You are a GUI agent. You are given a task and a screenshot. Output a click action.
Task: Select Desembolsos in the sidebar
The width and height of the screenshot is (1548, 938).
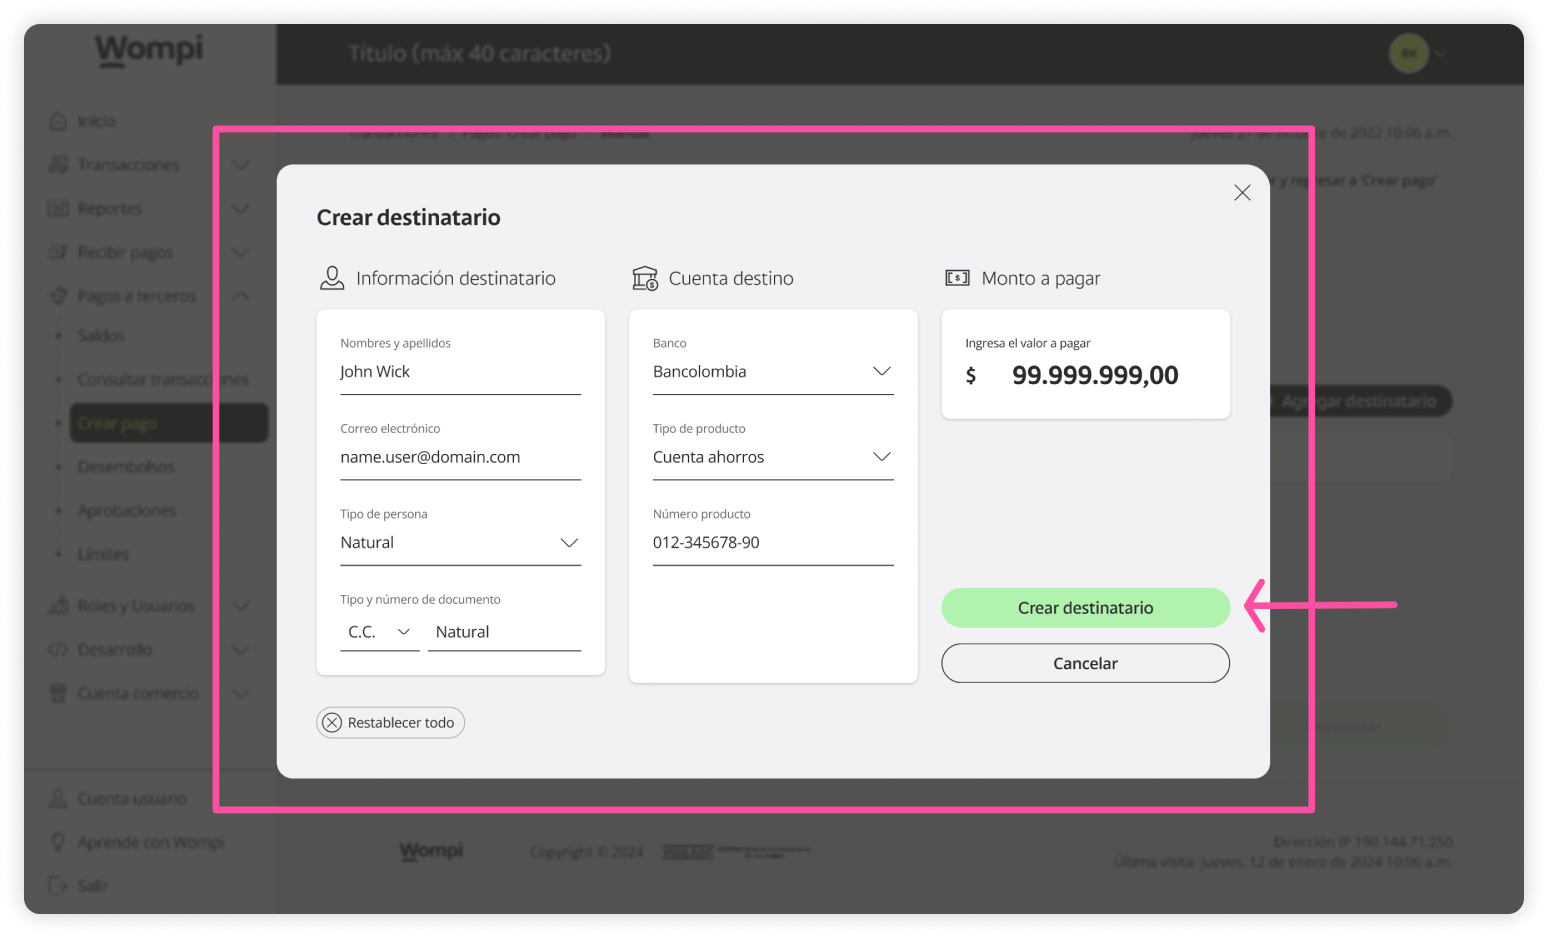(x=126, y=467)
